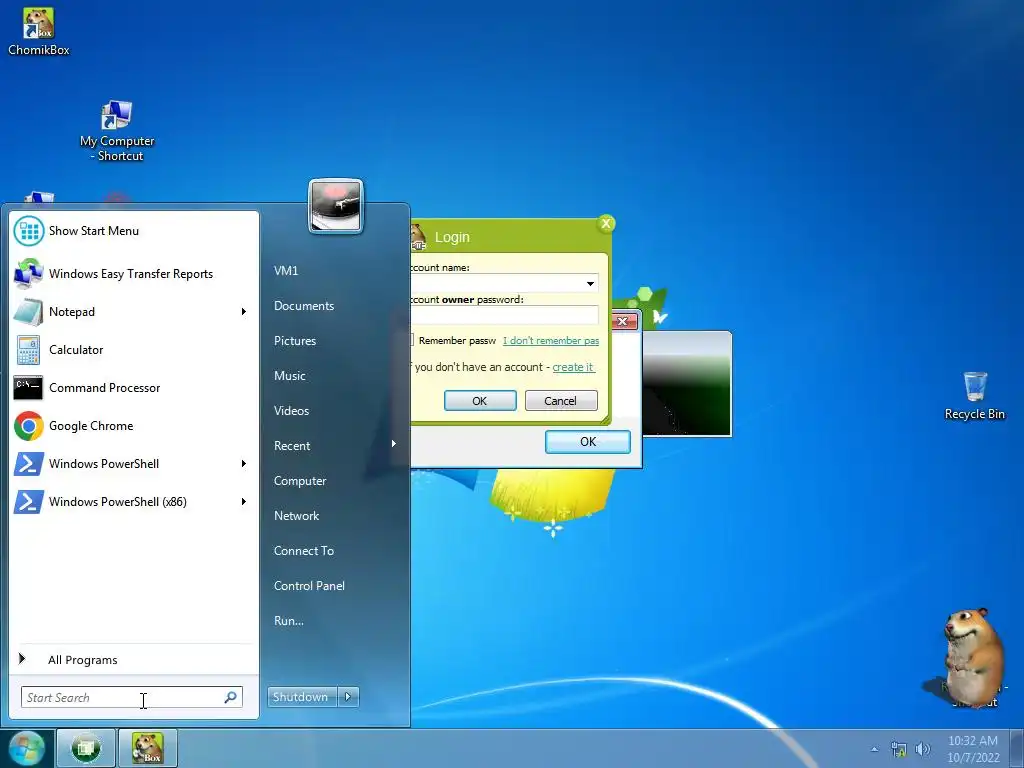This screenshot has height=768, width=1024.
Task: Click the user account picture in start menu
Action: pos(336,206)
